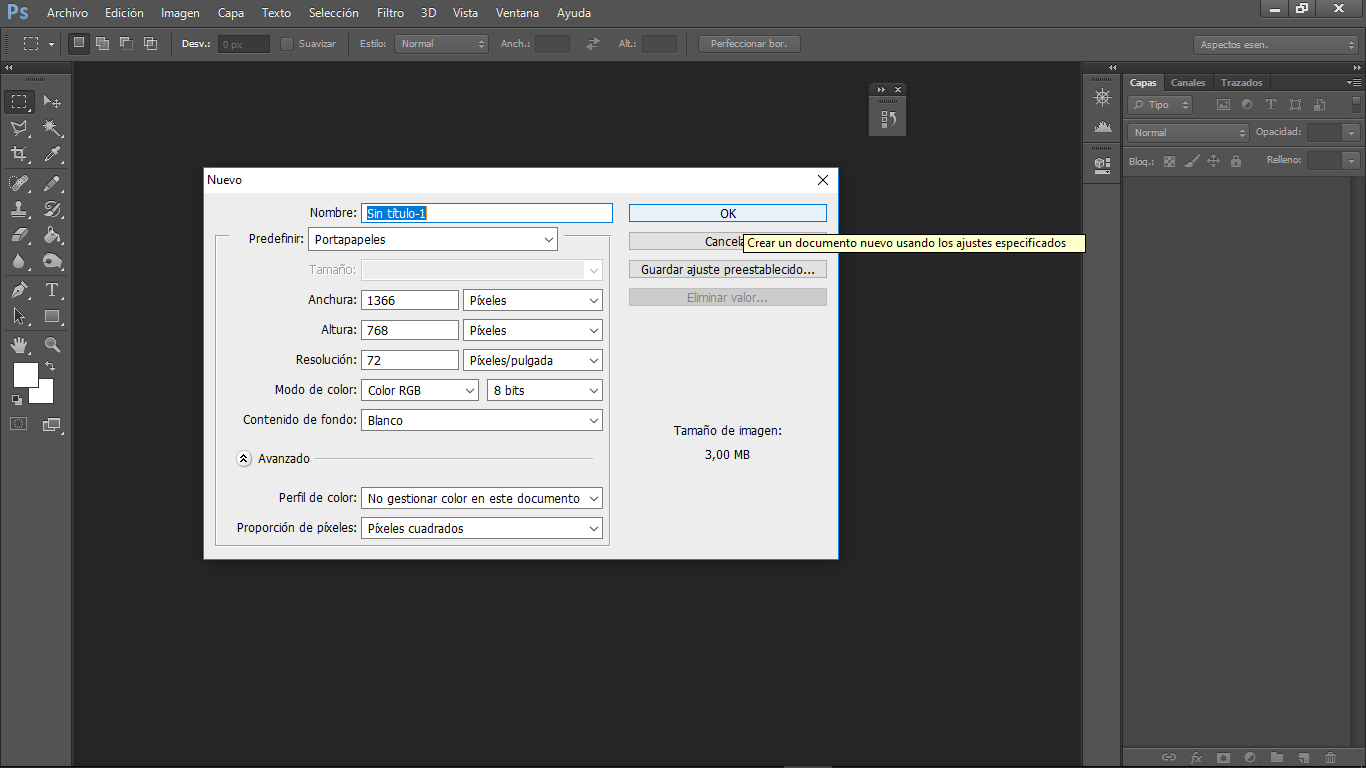Select the Zoom magnifier tool
Screen dimensions: 1366x768
(52, 345)
